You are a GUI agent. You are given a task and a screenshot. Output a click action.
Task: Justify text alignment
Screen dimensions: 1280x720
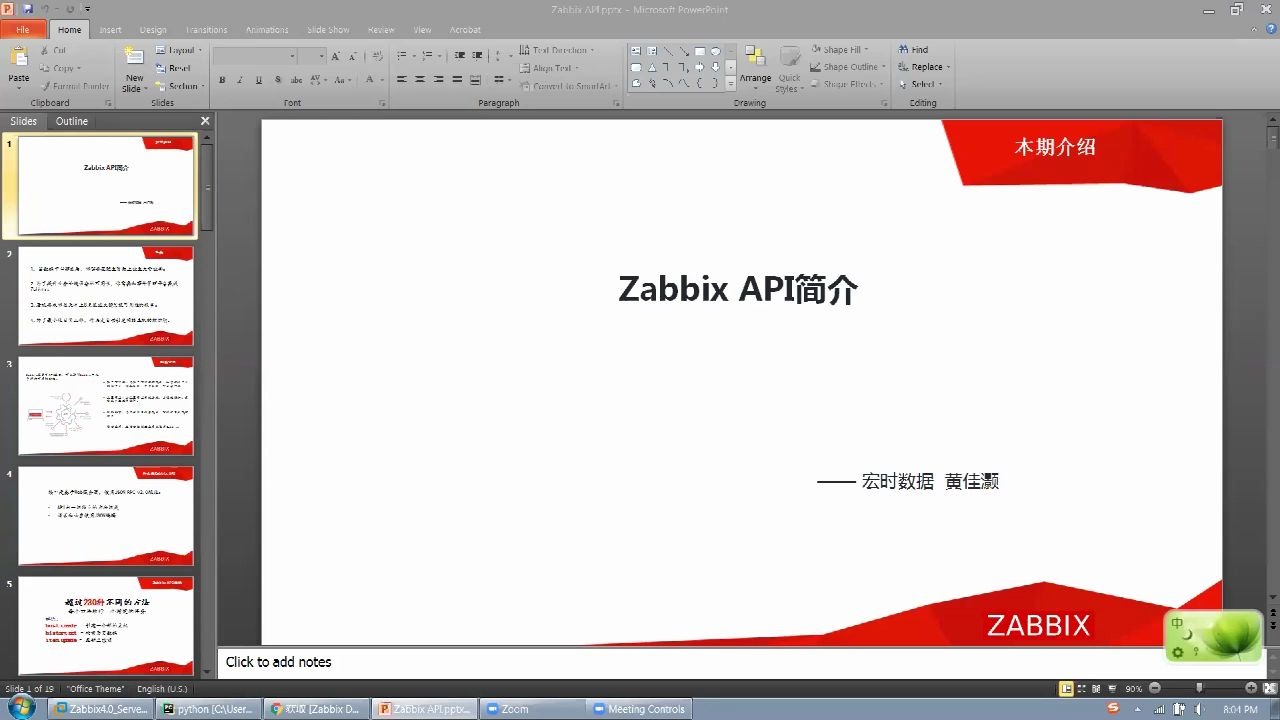pos(457,79)
